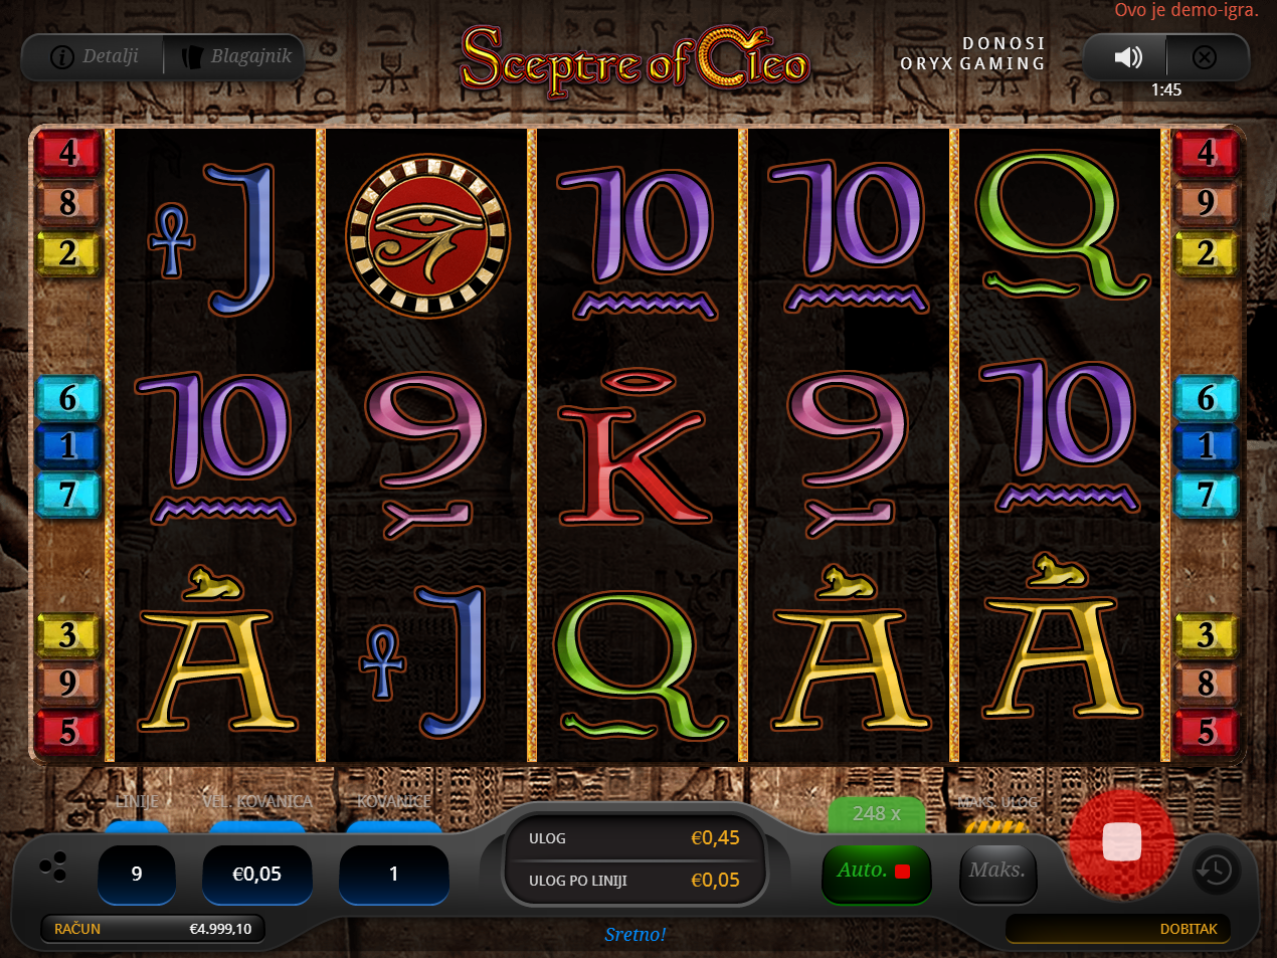The width and height of the screenshot is (1277, 958).
Task: Stop the spin with red button
Action: [1121, 842]
